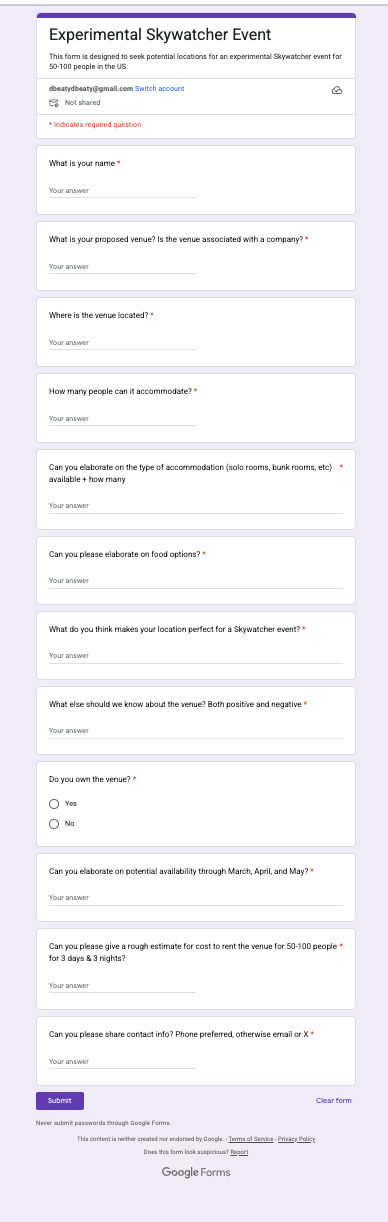Click the Switch account link
Image resolution: width=388 pixels, height=1222 pixels.
point(160,88)
